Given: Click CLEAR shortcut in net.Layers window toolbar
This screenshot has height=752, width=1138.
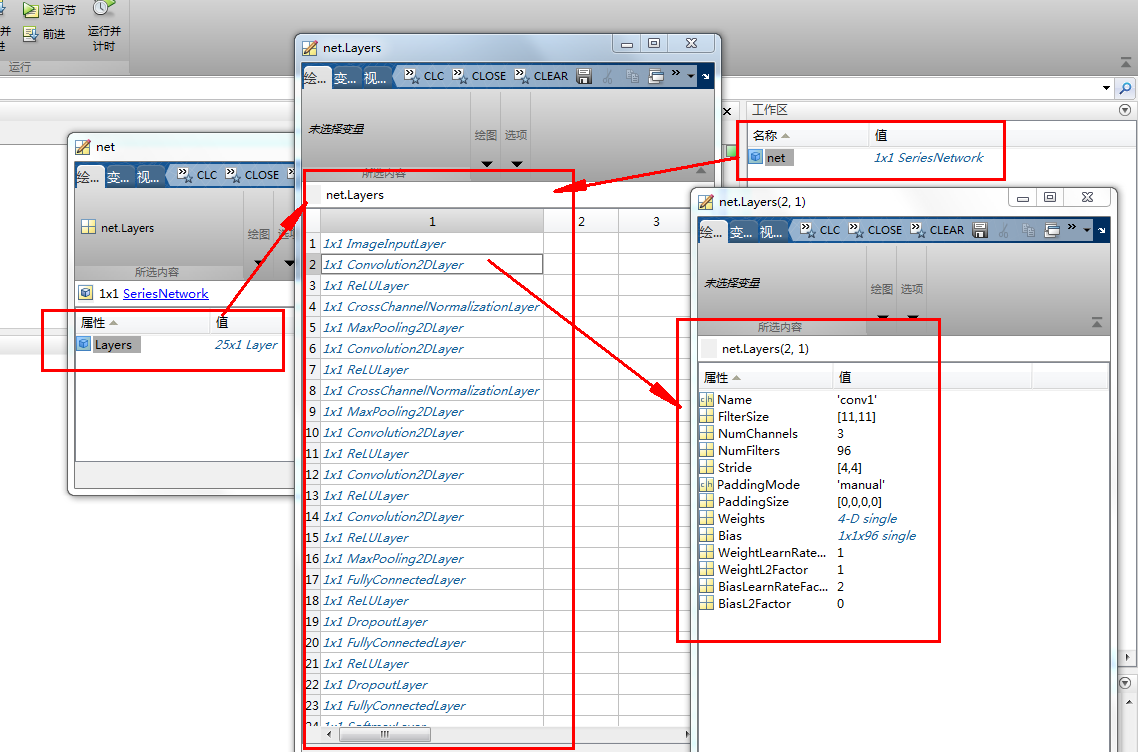Looking at the screenshot, I should point(542,75).
